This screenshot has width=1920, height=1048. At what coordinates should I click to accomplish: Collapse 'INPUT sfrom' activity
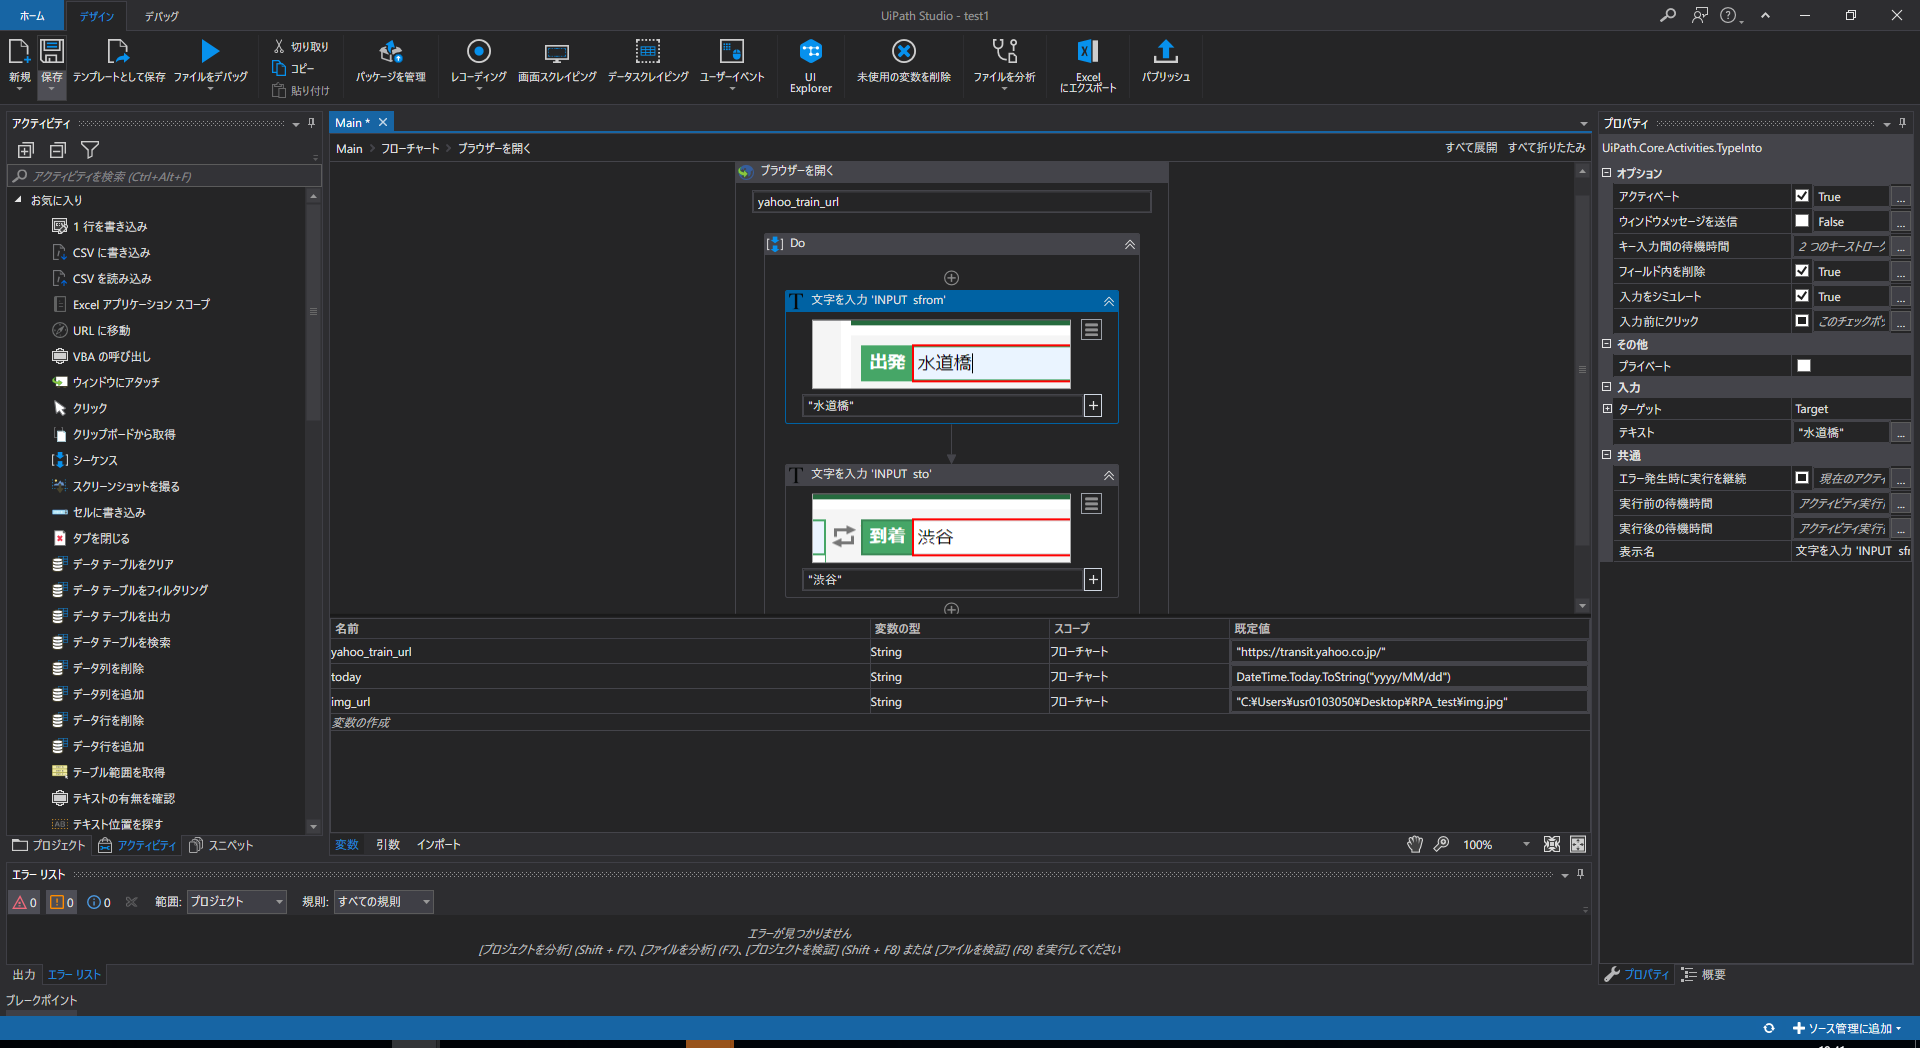point(1109,301)
